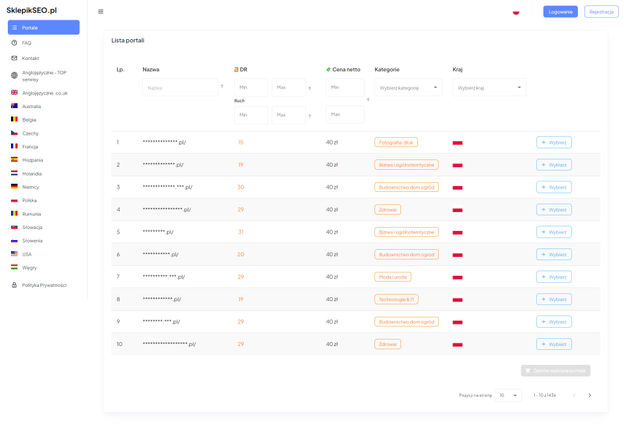Click Wybierz button in row 8
Viewport: 624px width, 430px height.
click(554, 299)
